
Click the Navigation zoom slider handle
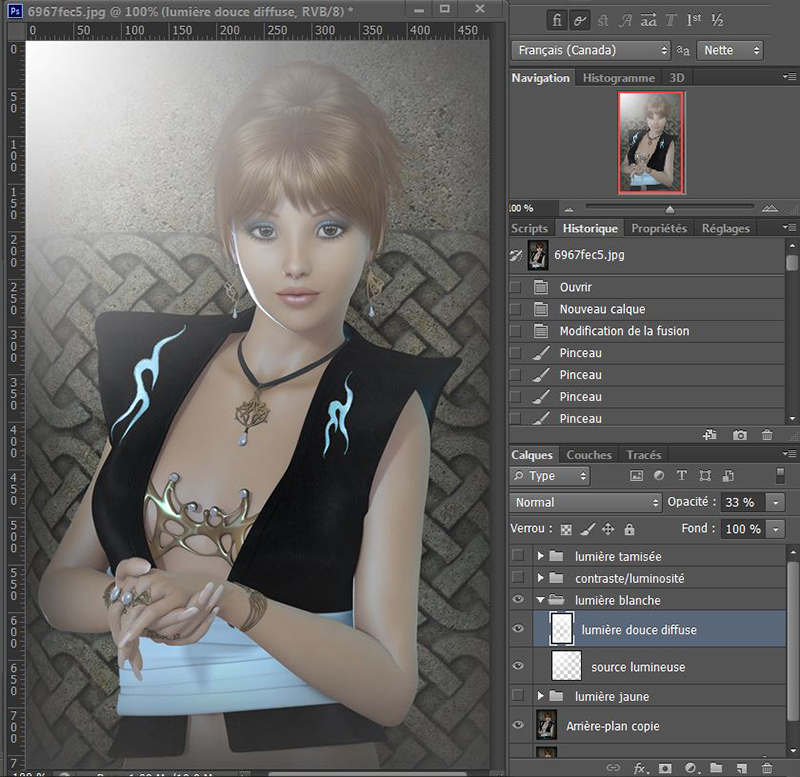tap(669, 209)
